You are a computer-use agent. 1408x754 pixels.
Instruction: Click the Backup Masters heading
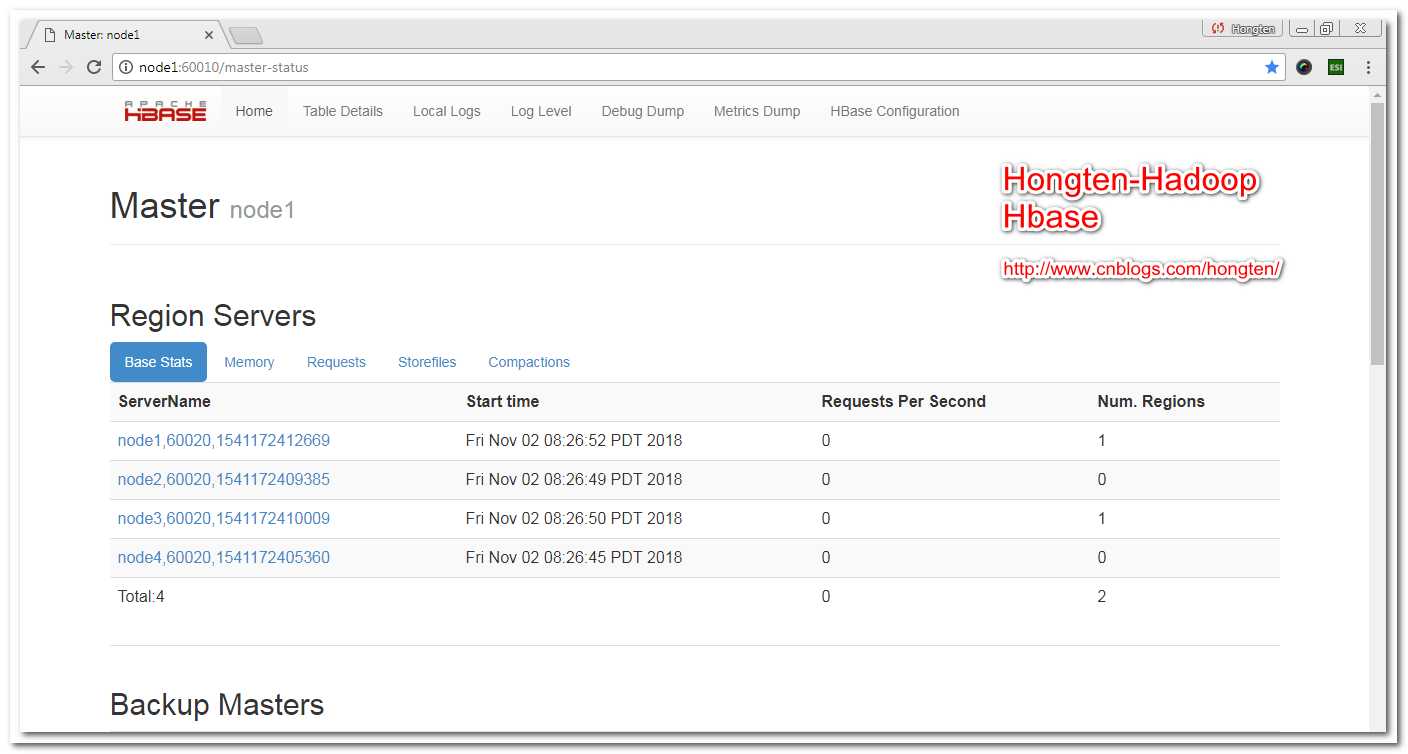click(x=217, y=705)
